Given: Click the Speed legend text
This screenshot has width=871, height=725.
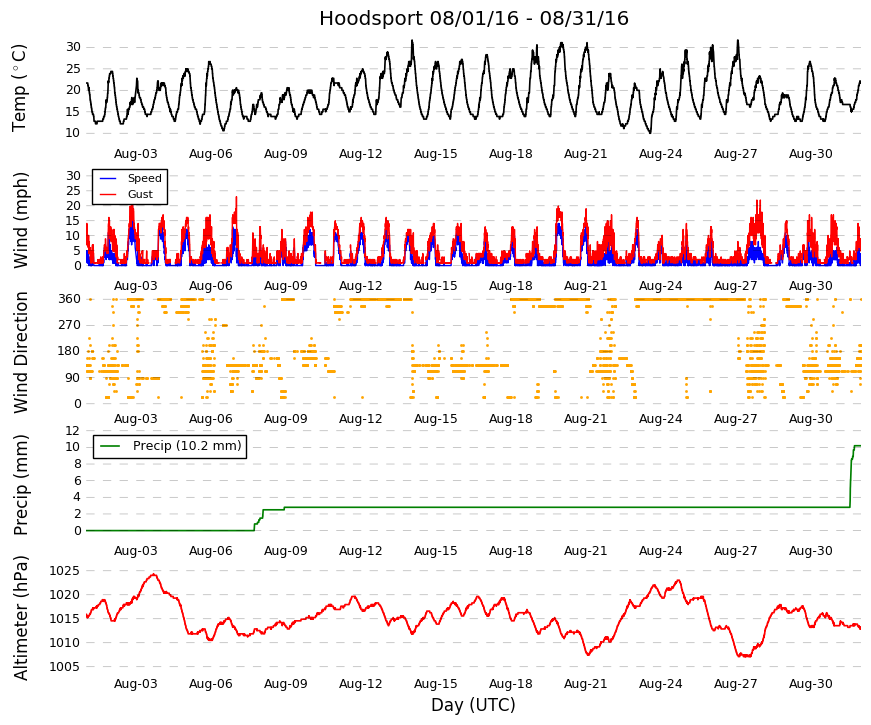Looking at the screenshot, I should [x=144, y=178].
